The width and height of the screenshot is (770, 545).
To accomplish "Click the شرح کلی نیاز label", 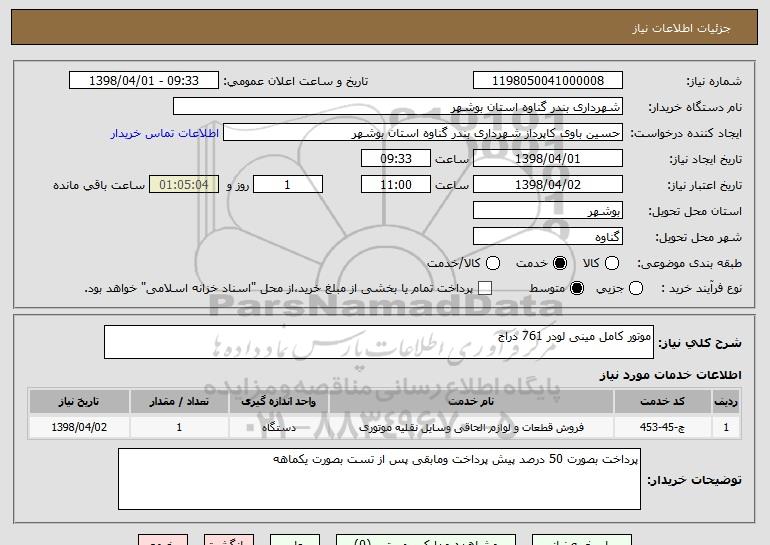I will click(700, 343).
